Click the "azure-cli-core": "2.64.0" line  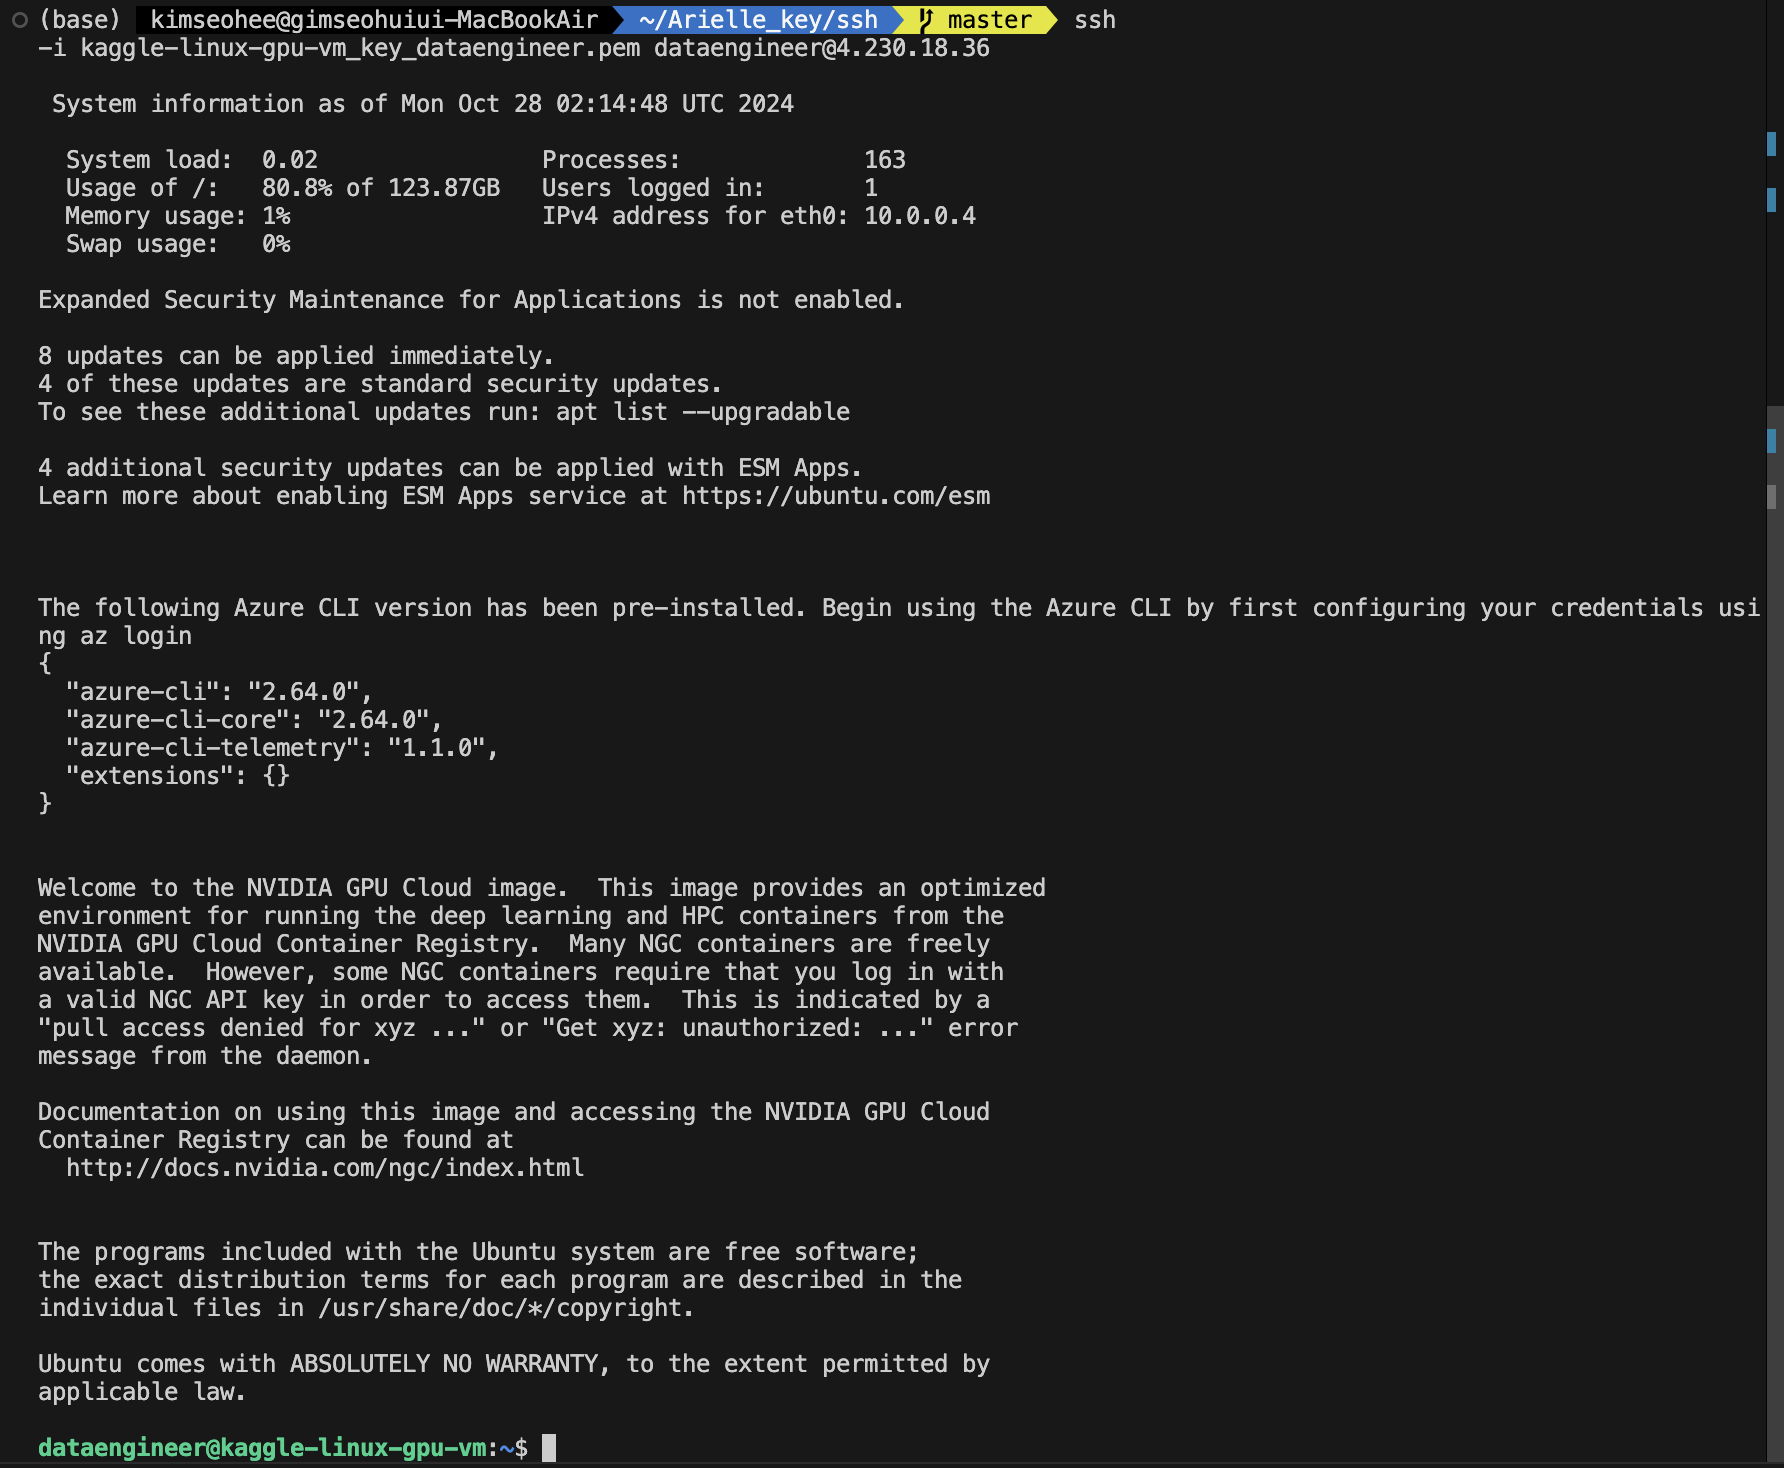tap(254, 720)
